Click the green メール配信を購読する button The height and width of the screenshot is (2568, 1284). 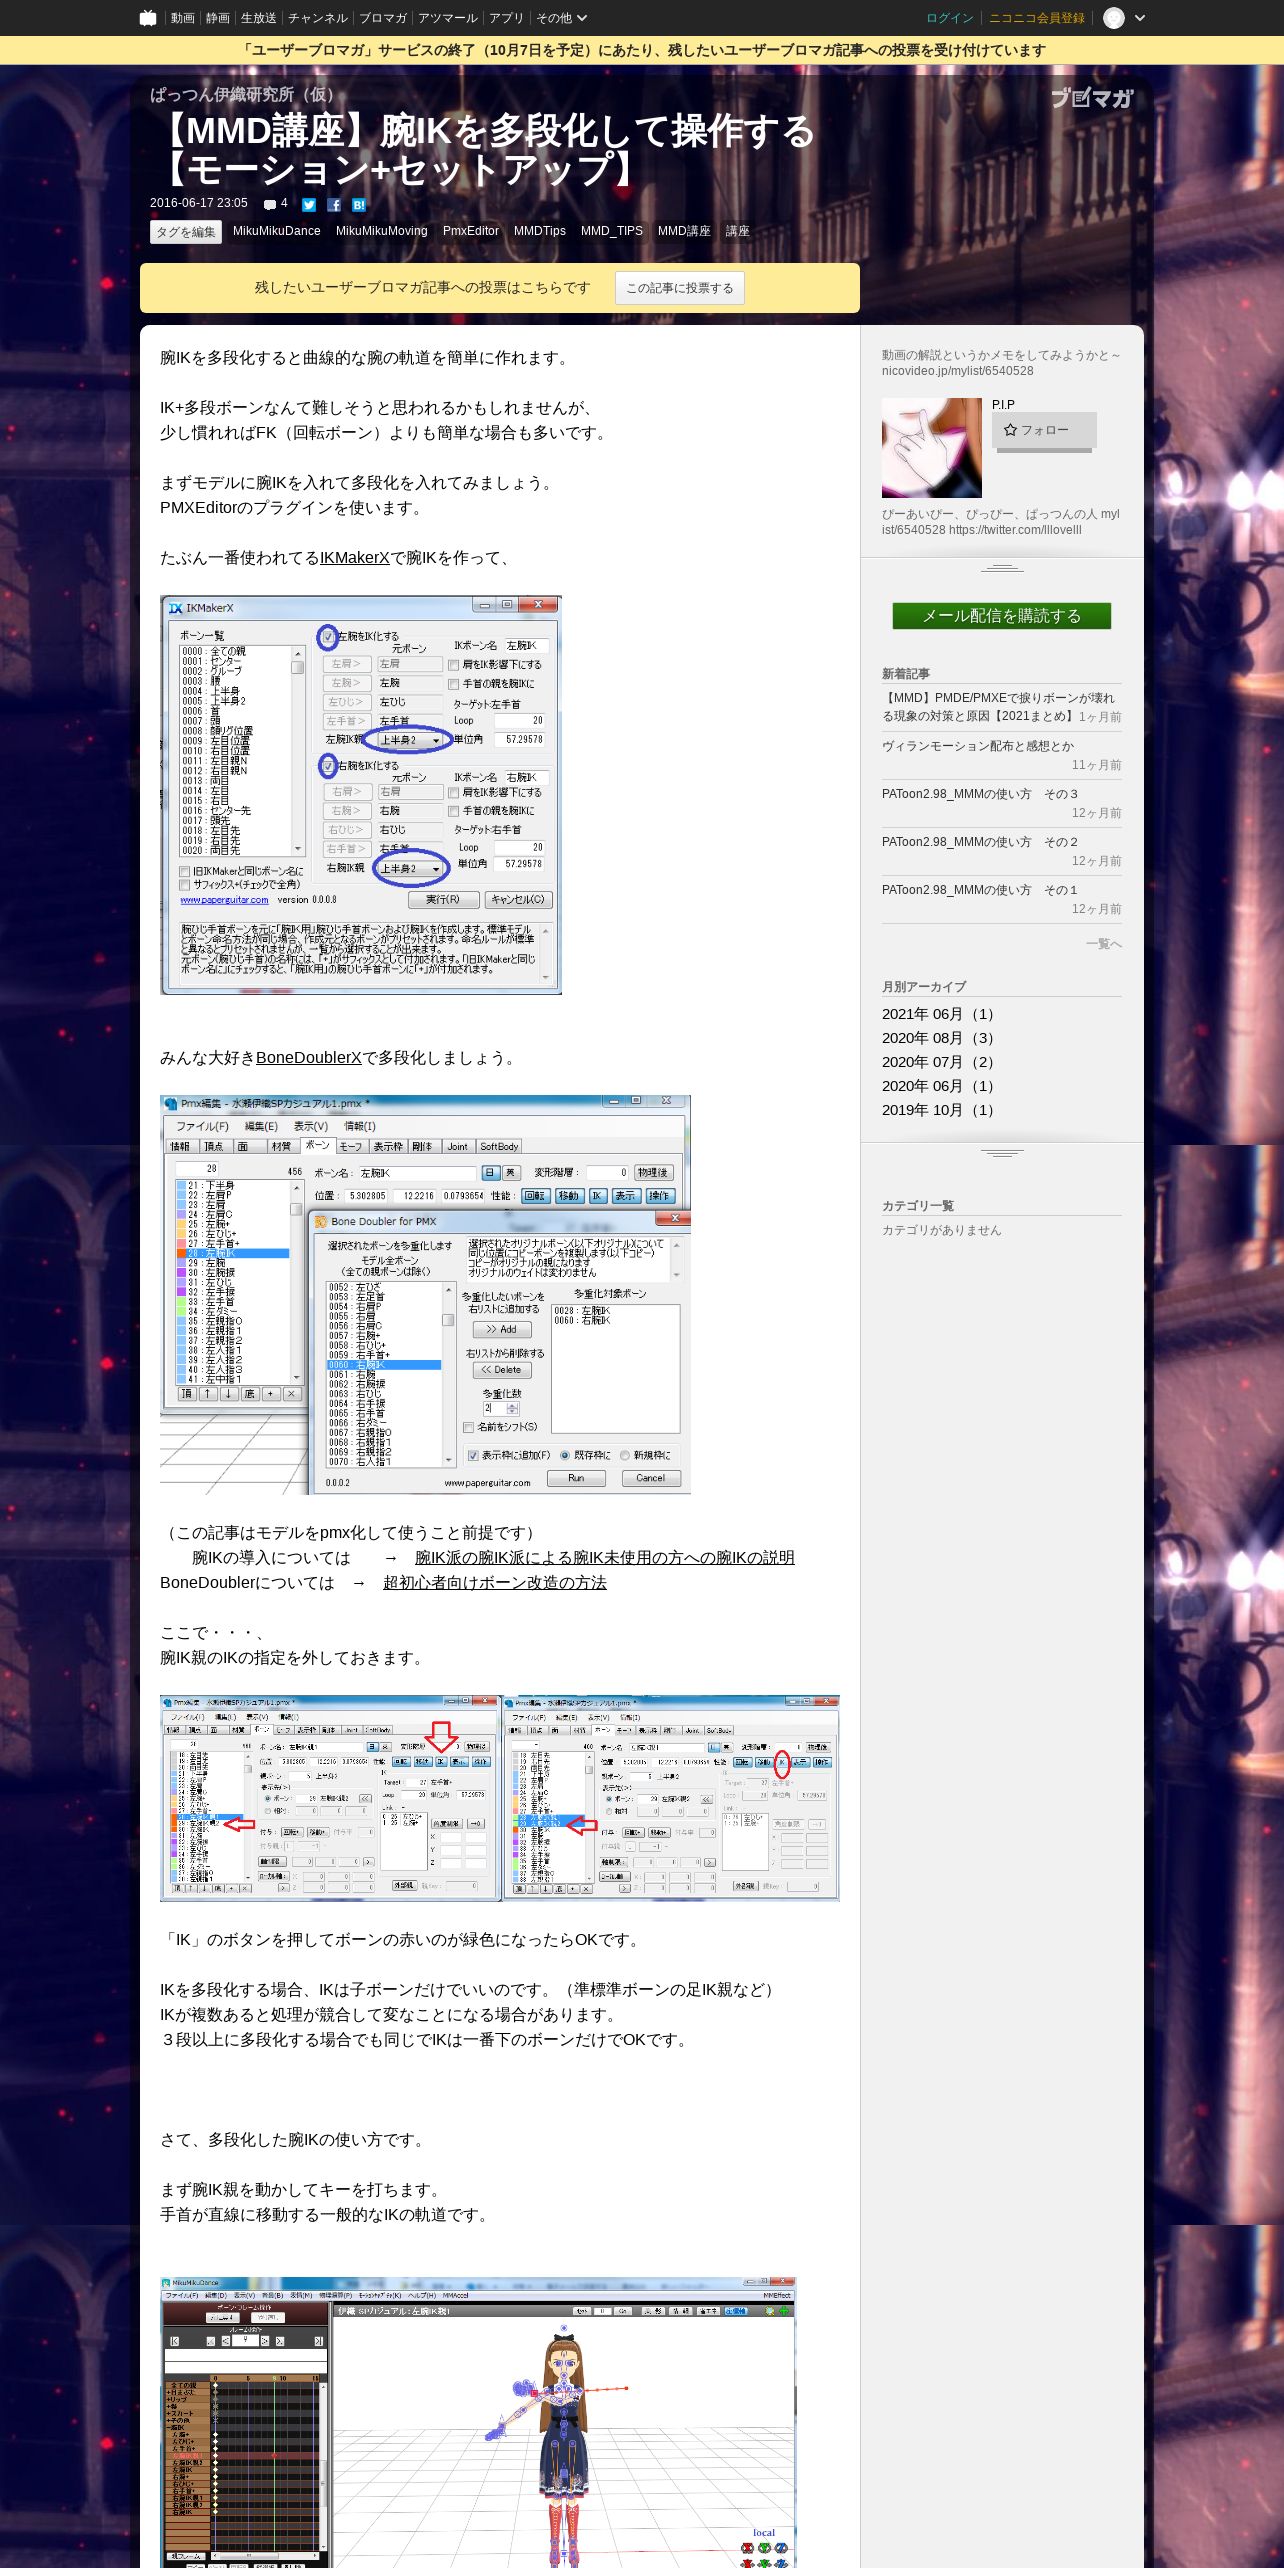coord(1002,616)
